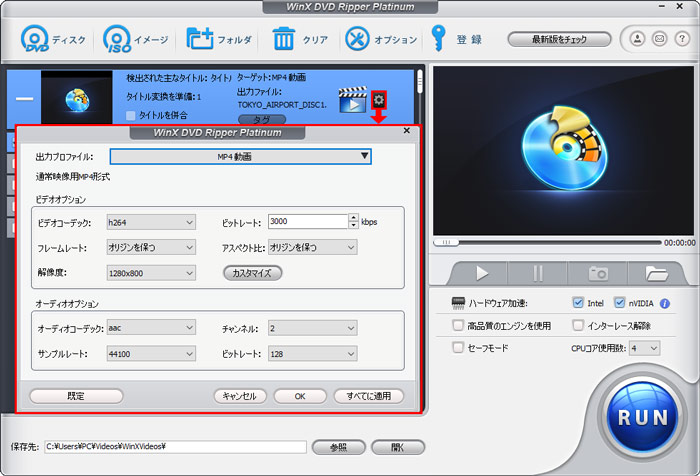This screenshot has height=476, width=700.
Task: Toggle Intel hardware acceleration checkbox
Action: (578, 303)
